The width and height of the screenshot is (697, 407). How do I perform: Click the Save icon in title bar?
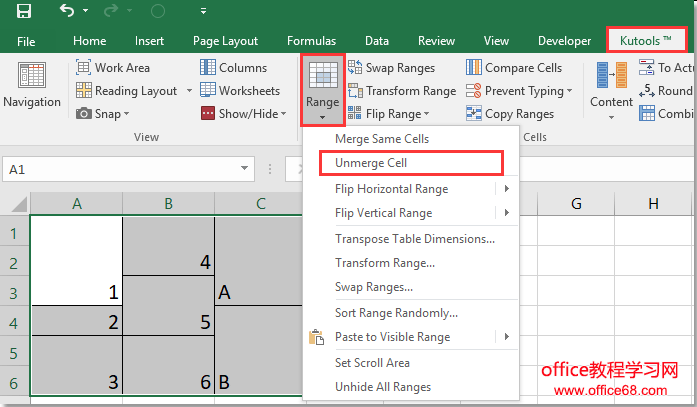click(23, 12)
